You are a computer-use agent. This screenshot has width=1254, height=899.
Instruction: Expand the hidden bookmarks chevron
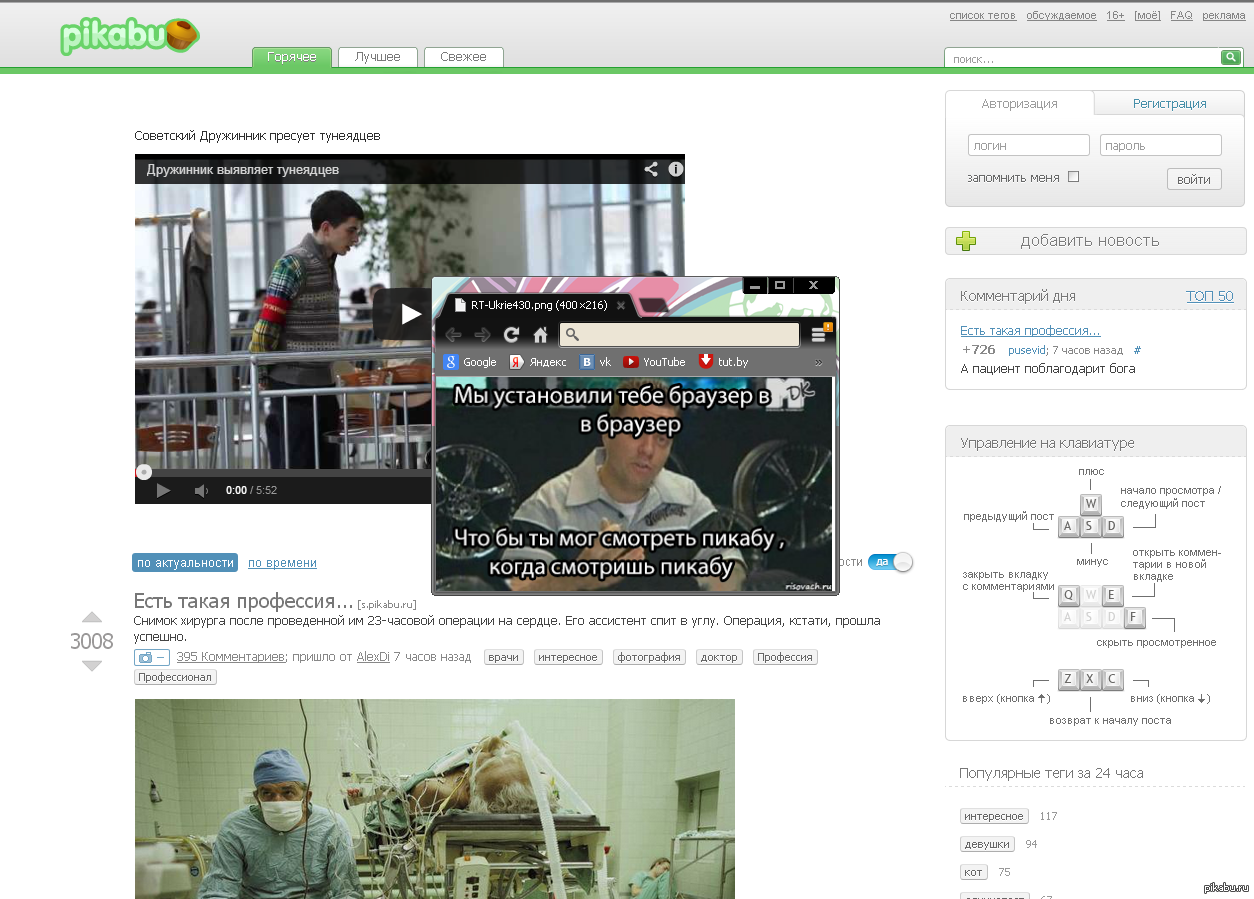(x=819, y=362)
